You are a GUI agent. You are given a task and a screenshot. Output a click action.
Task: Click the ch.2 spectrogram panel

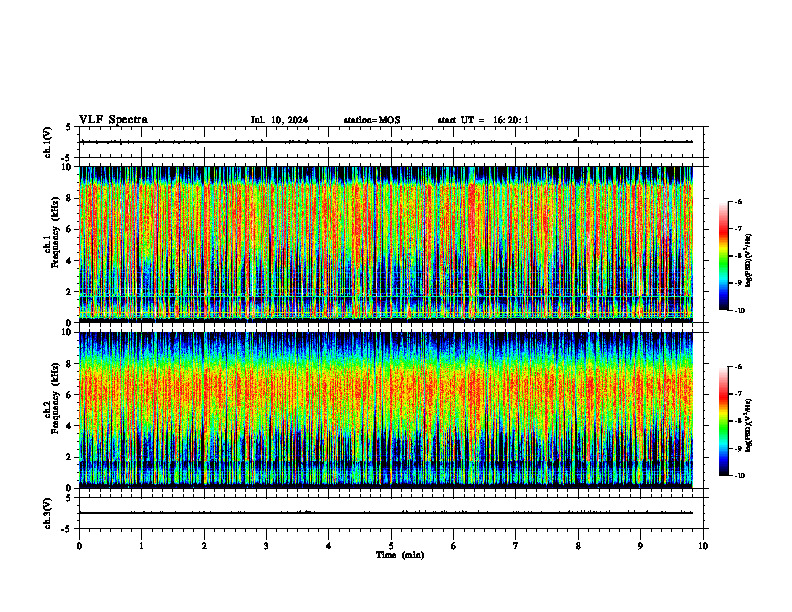click(386, 410)
